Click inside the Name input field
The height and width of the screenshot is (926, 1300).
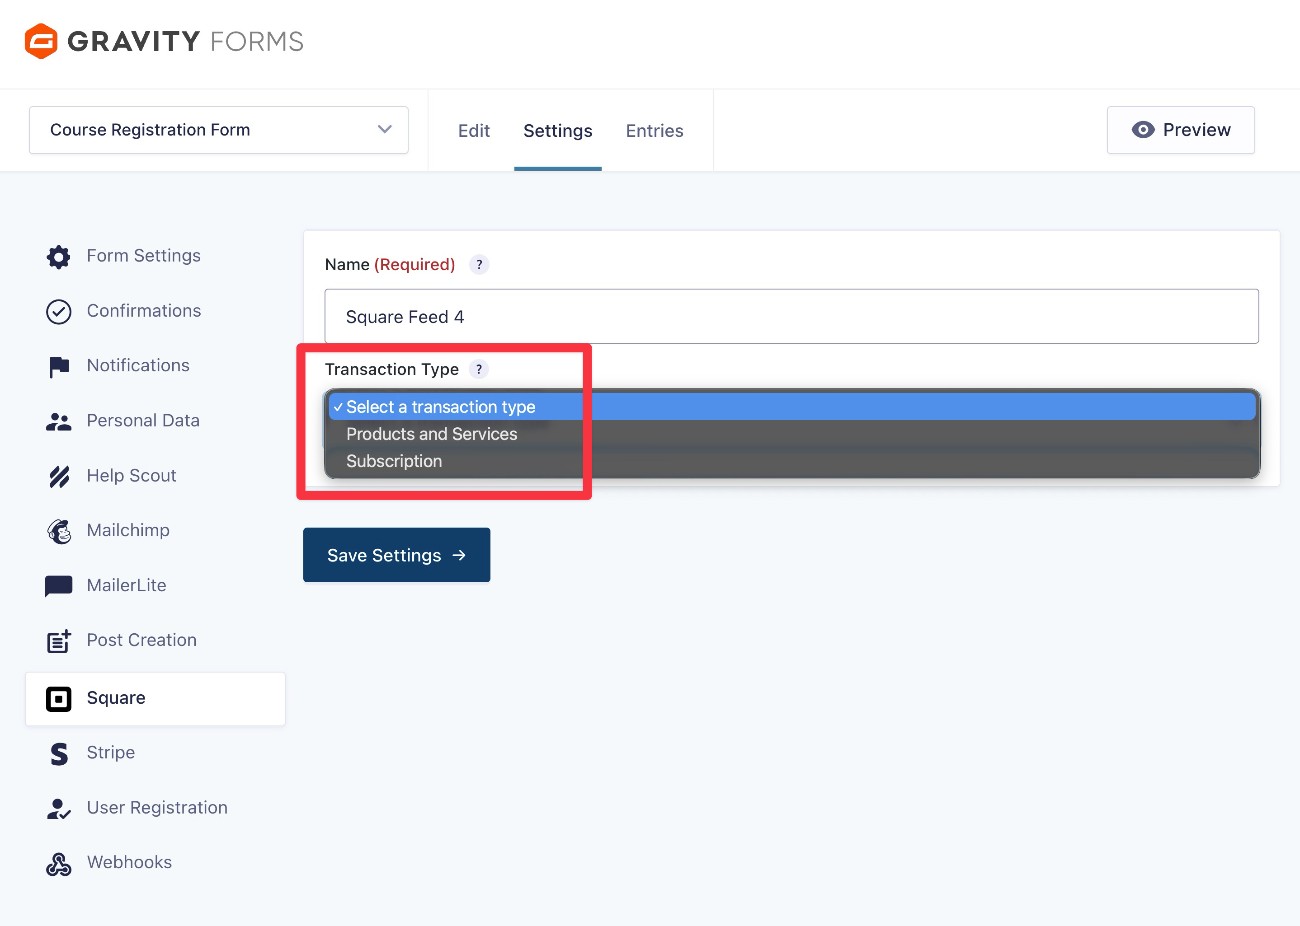click(x=790, y=316)
